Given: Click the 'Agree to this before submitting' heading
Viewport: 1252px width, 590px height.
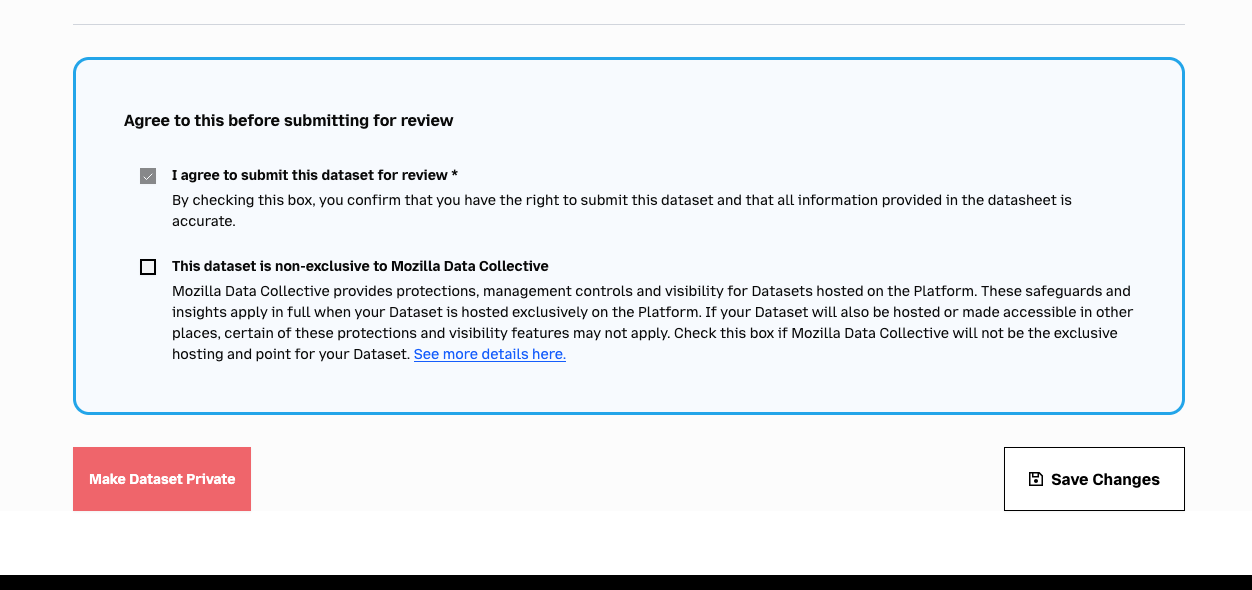Looking at the screenshot, I should tap(289, 120).
